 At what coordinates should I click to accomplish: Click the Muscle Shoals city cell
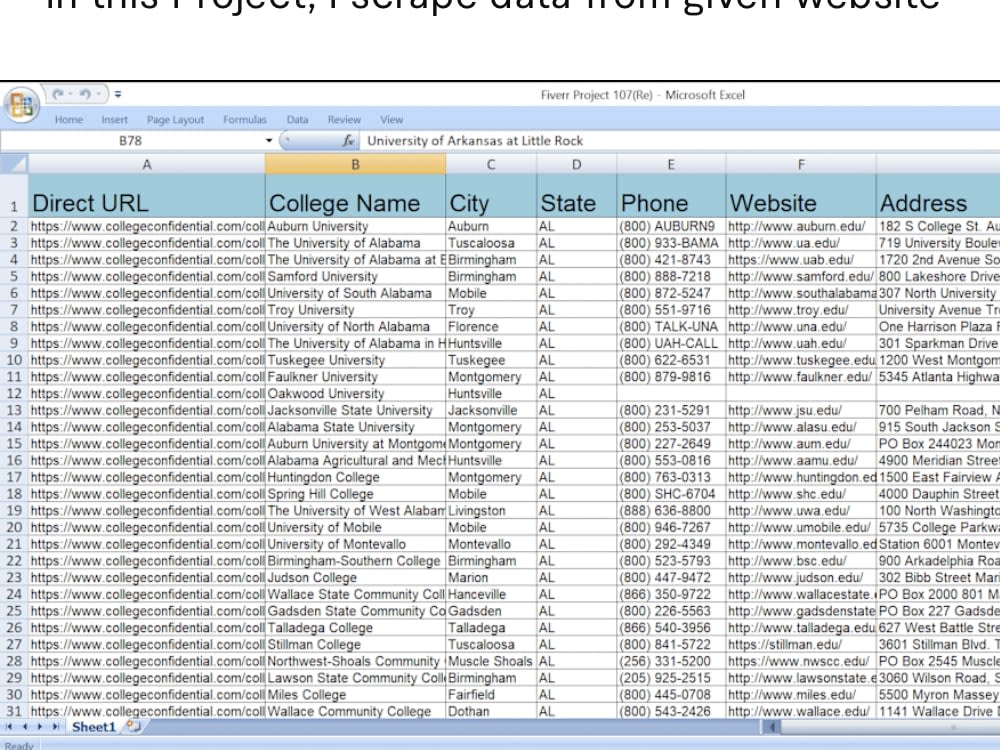tap(491, 661)
